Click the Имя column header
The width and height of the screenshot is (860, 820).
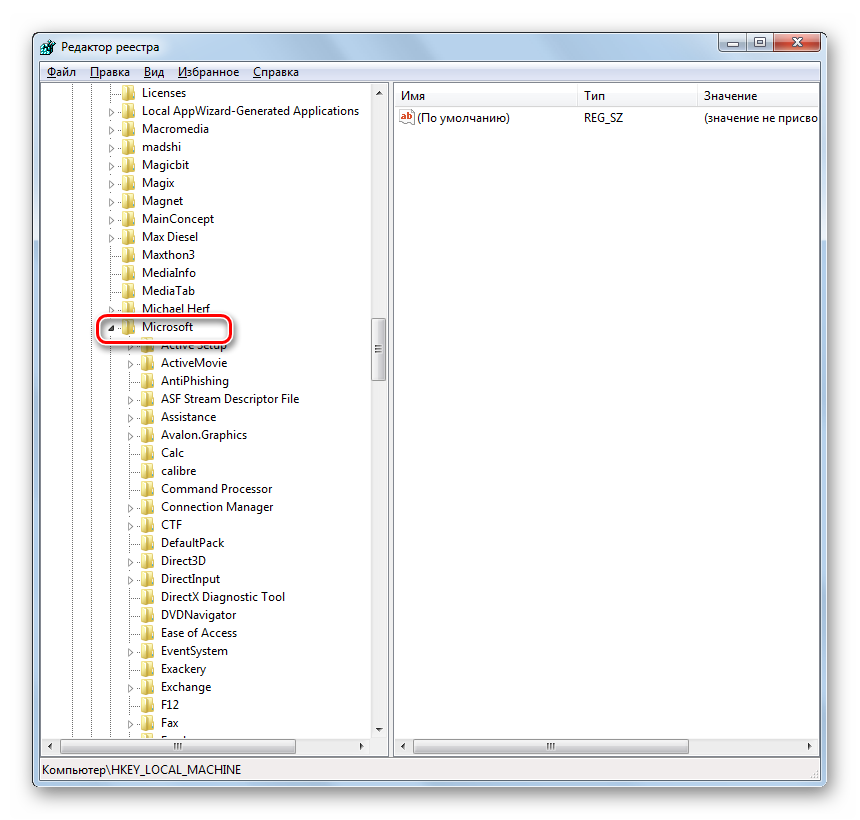(x=486, y=95)
